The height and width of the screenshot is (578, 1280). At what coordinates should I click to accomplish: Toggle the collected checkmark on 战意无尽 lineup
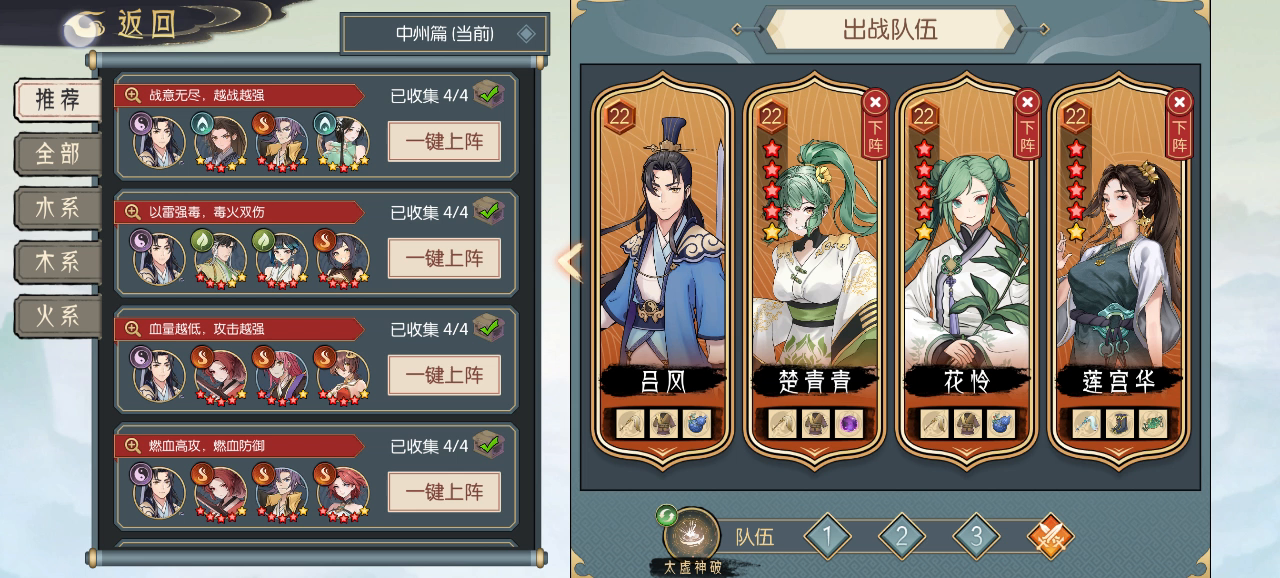coord(488,94)
